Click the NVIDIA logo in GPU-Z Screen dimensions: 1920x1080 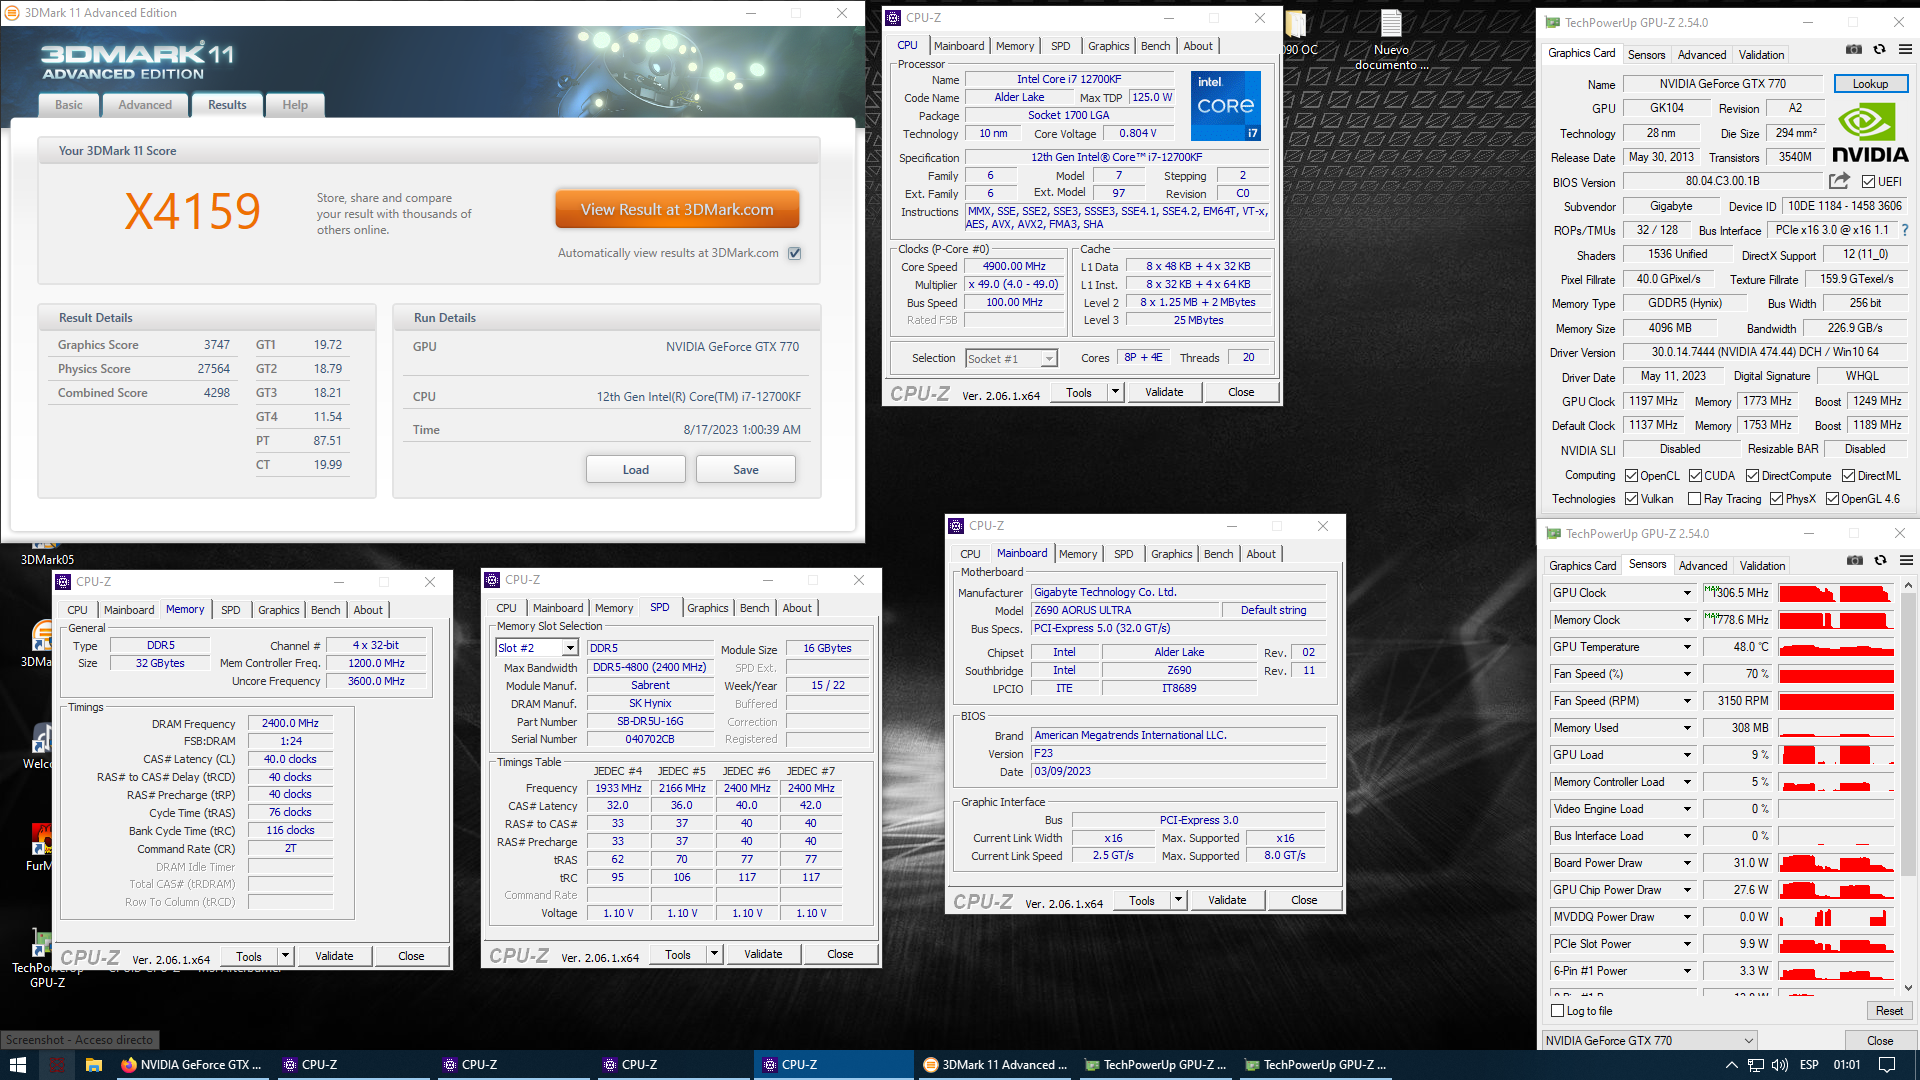point(1870,133)
